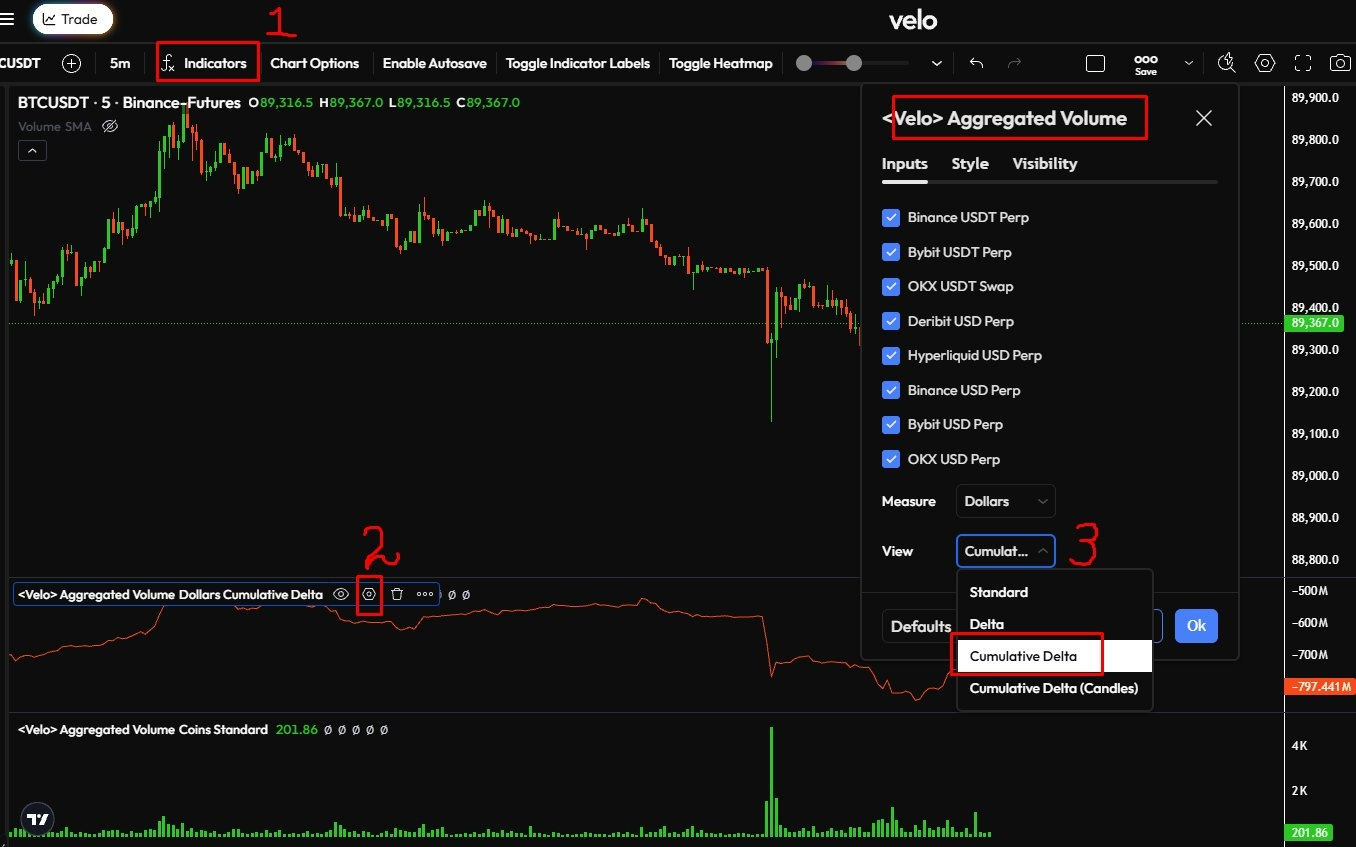The width and height of the screenshot is (1356, 847).
Task: Change the 5m timeframe
Action: 120,63
